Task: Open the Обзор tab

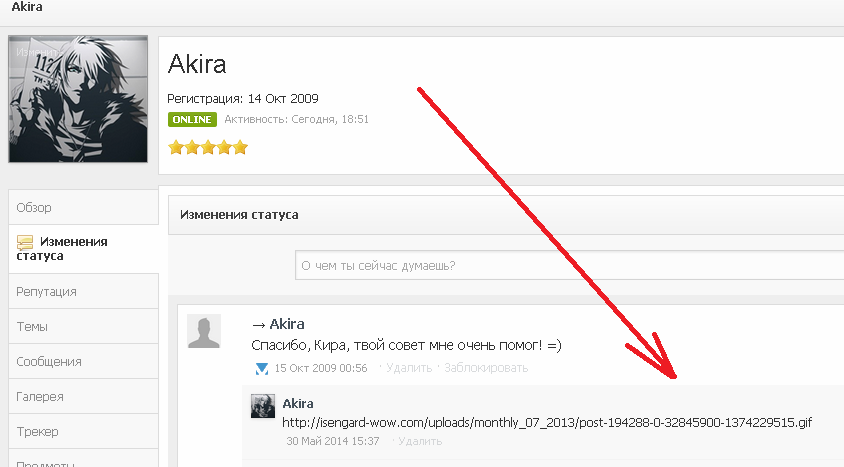Action: 83,207
